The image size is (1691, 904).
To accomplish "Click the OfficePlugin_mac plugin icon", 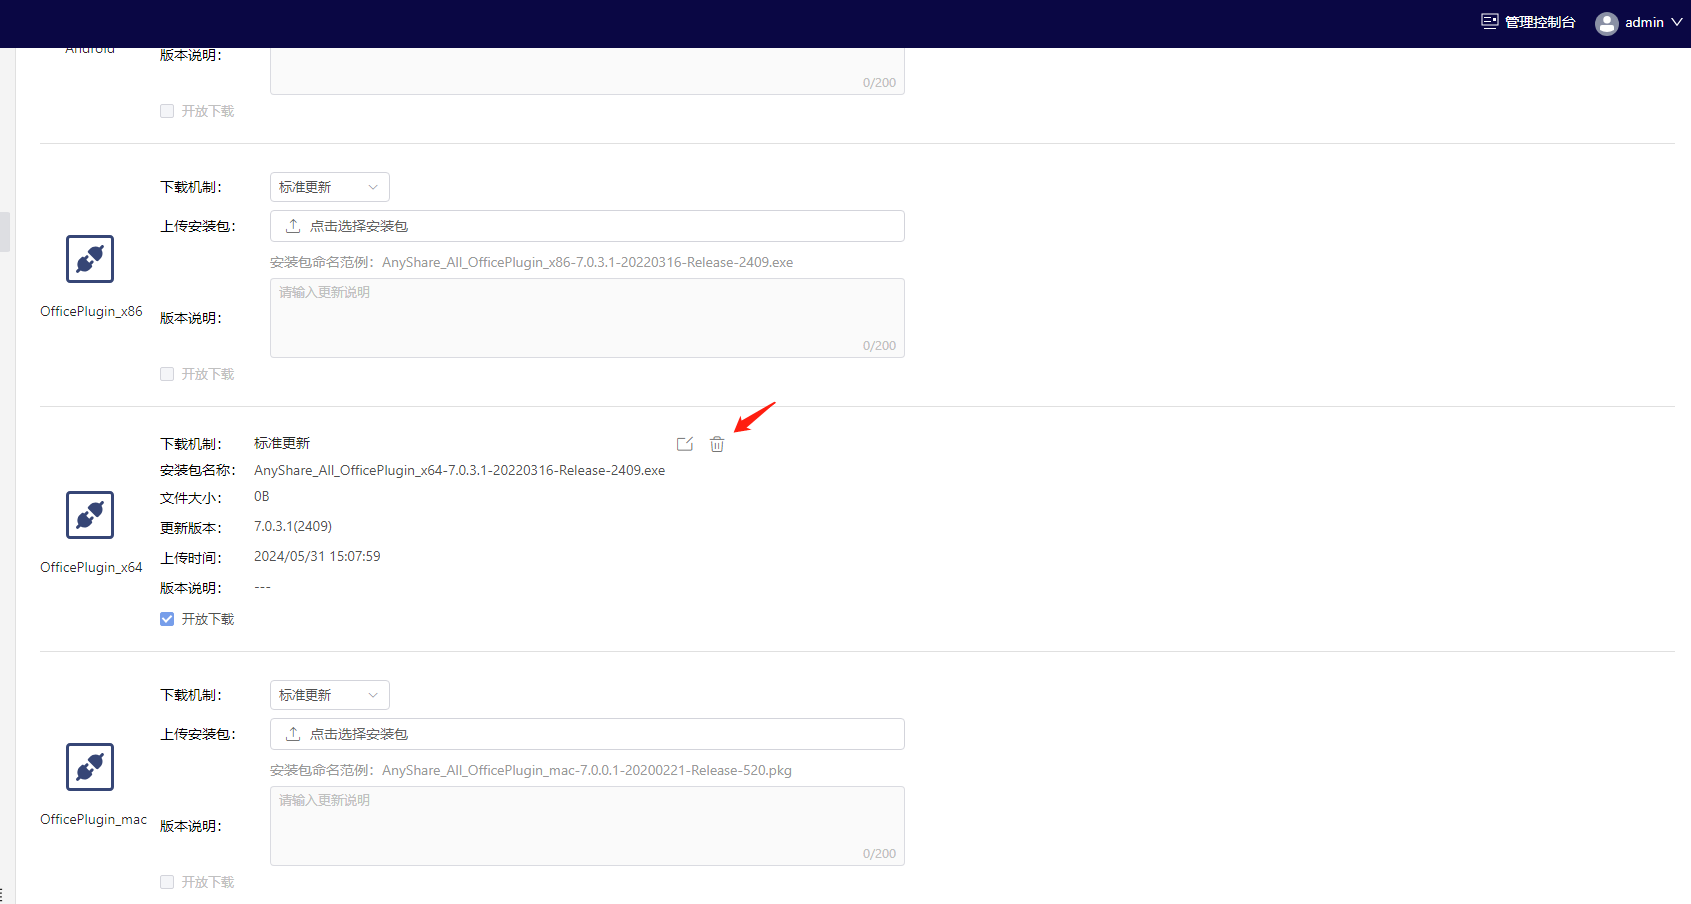I will pyautogui.click(x=90, y=767).
